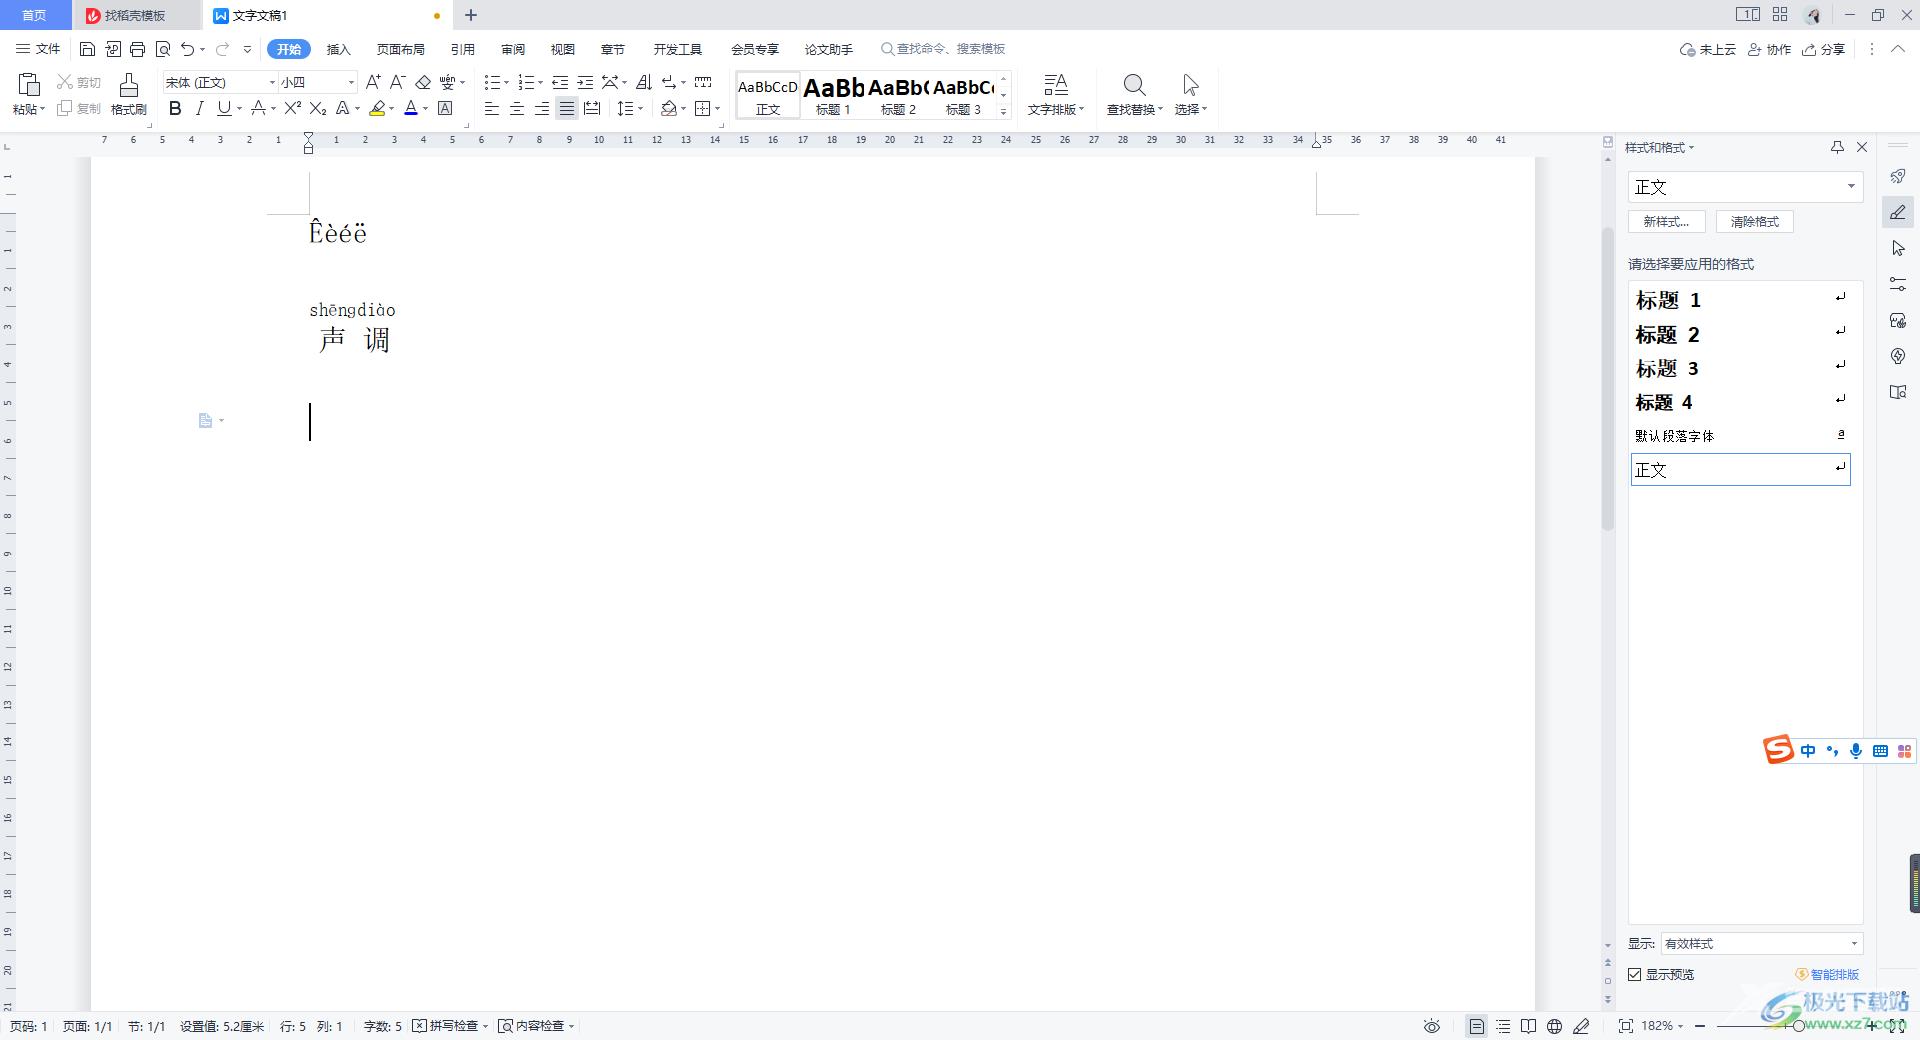Image resolution: width=1920 pixels, height=1040 pixels.
Task: Toggle Italic formatting
Action: [199, 108]
